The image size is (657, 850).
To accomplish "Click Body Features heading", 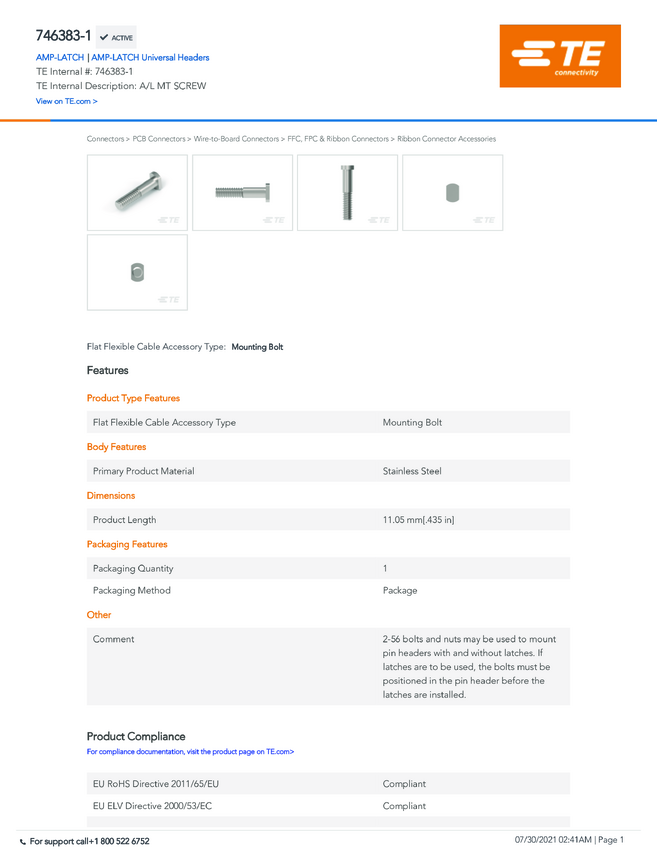I will tap(117, 447).
